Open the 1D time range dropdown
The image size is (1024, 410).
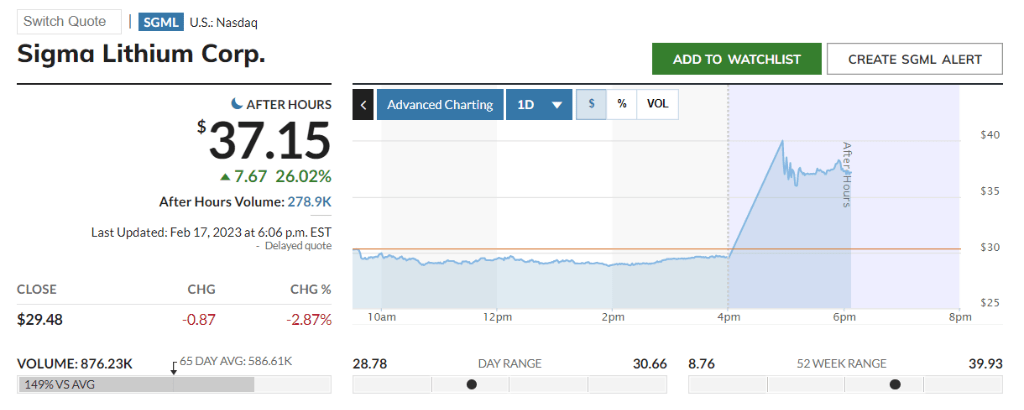(x=538, y=104)
